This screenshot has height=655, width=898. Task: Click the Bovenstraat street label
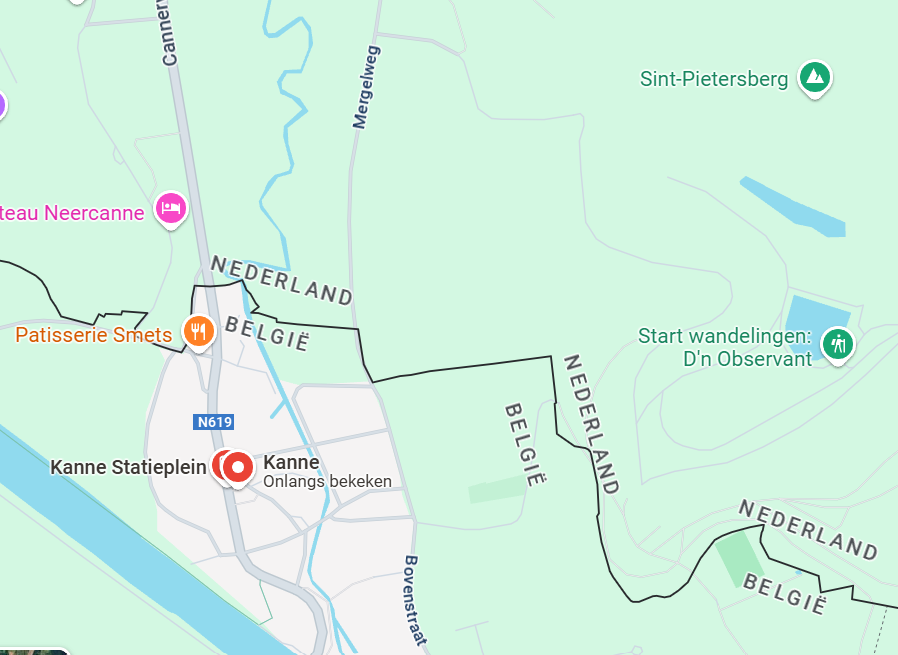coord(415,600)
